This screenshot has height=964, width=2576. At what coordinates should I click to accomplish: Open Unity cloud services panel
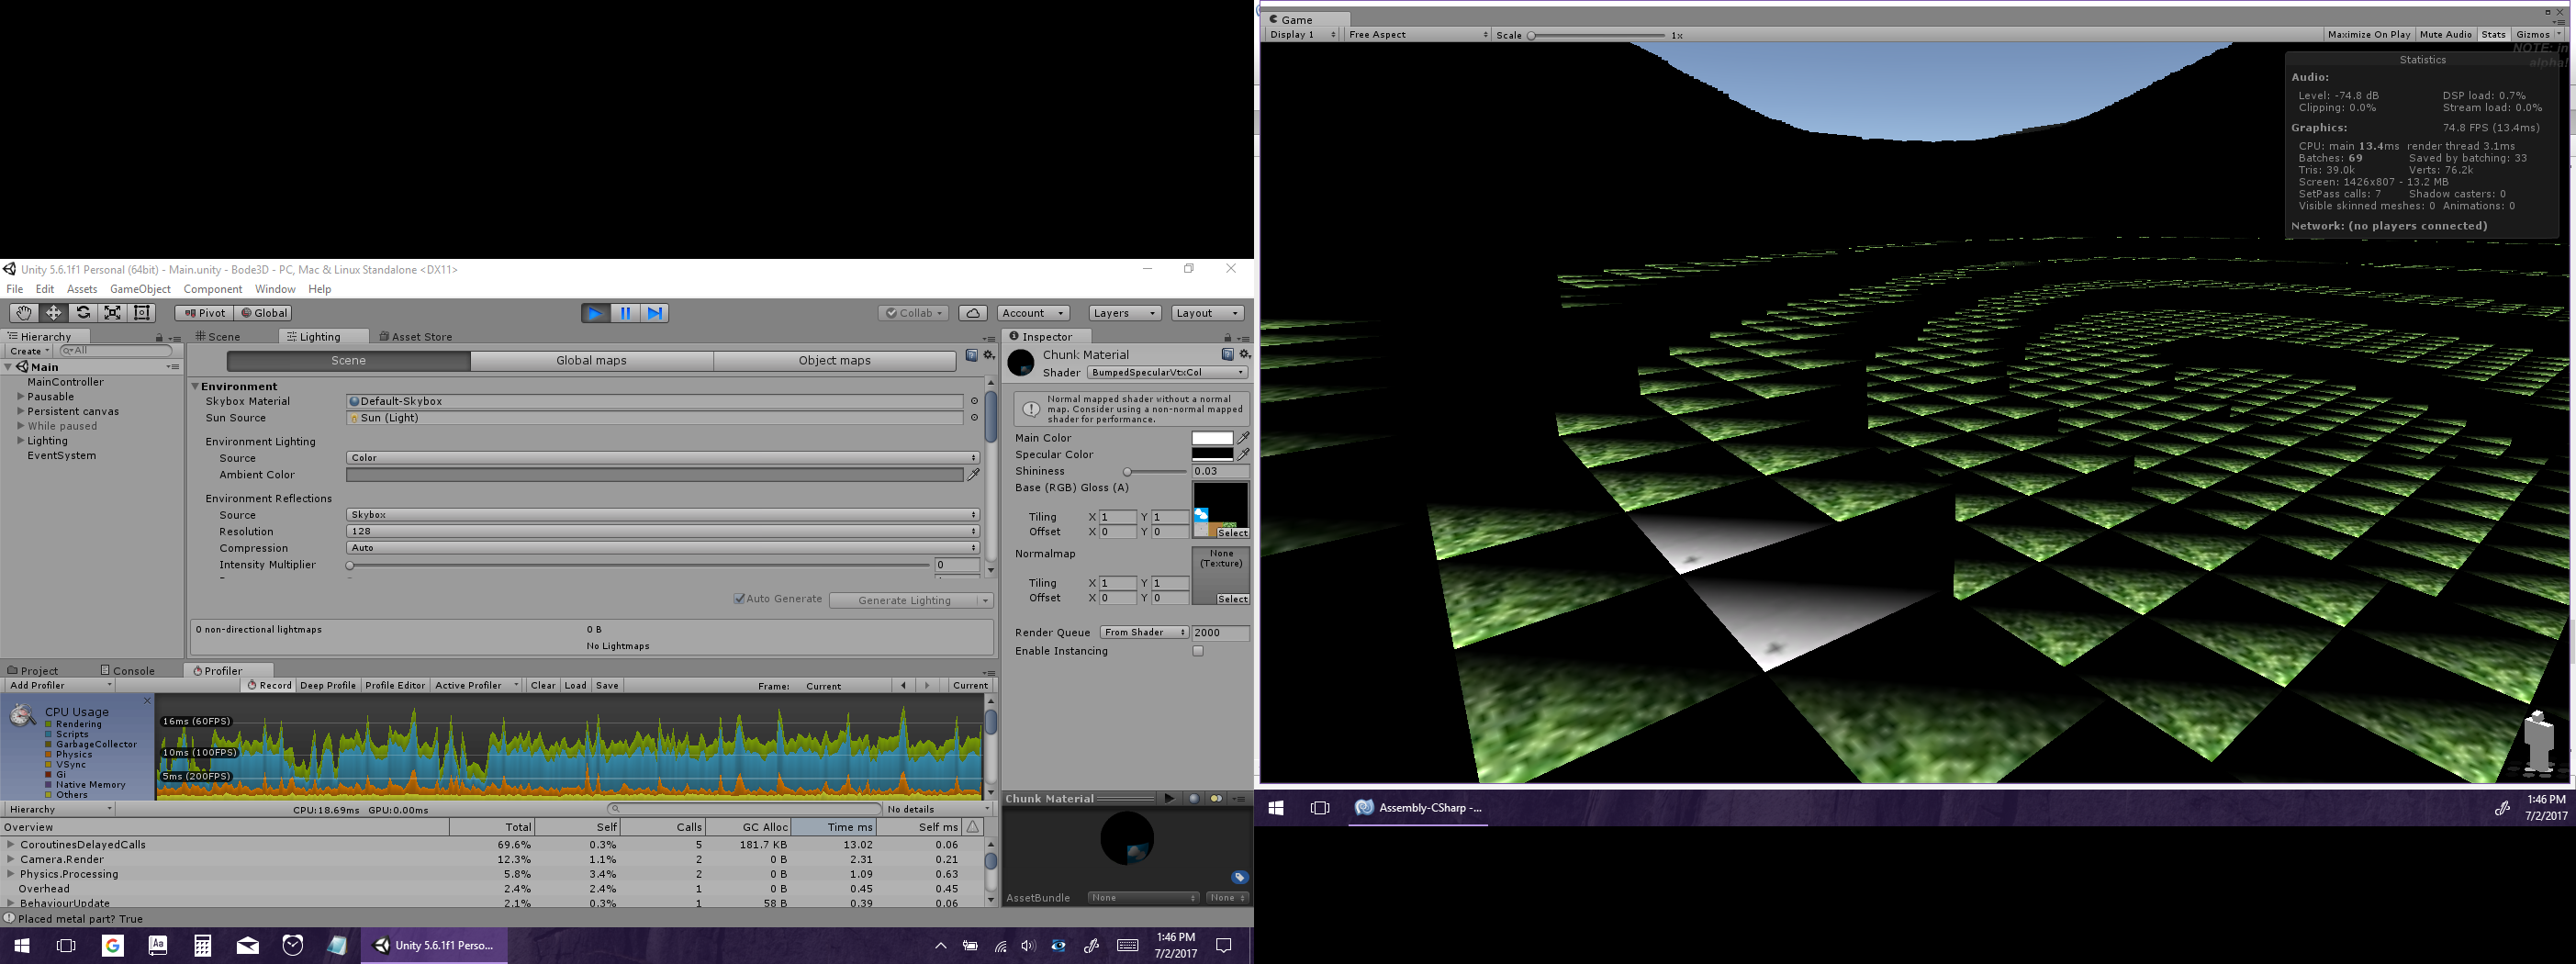pos(972,313)
